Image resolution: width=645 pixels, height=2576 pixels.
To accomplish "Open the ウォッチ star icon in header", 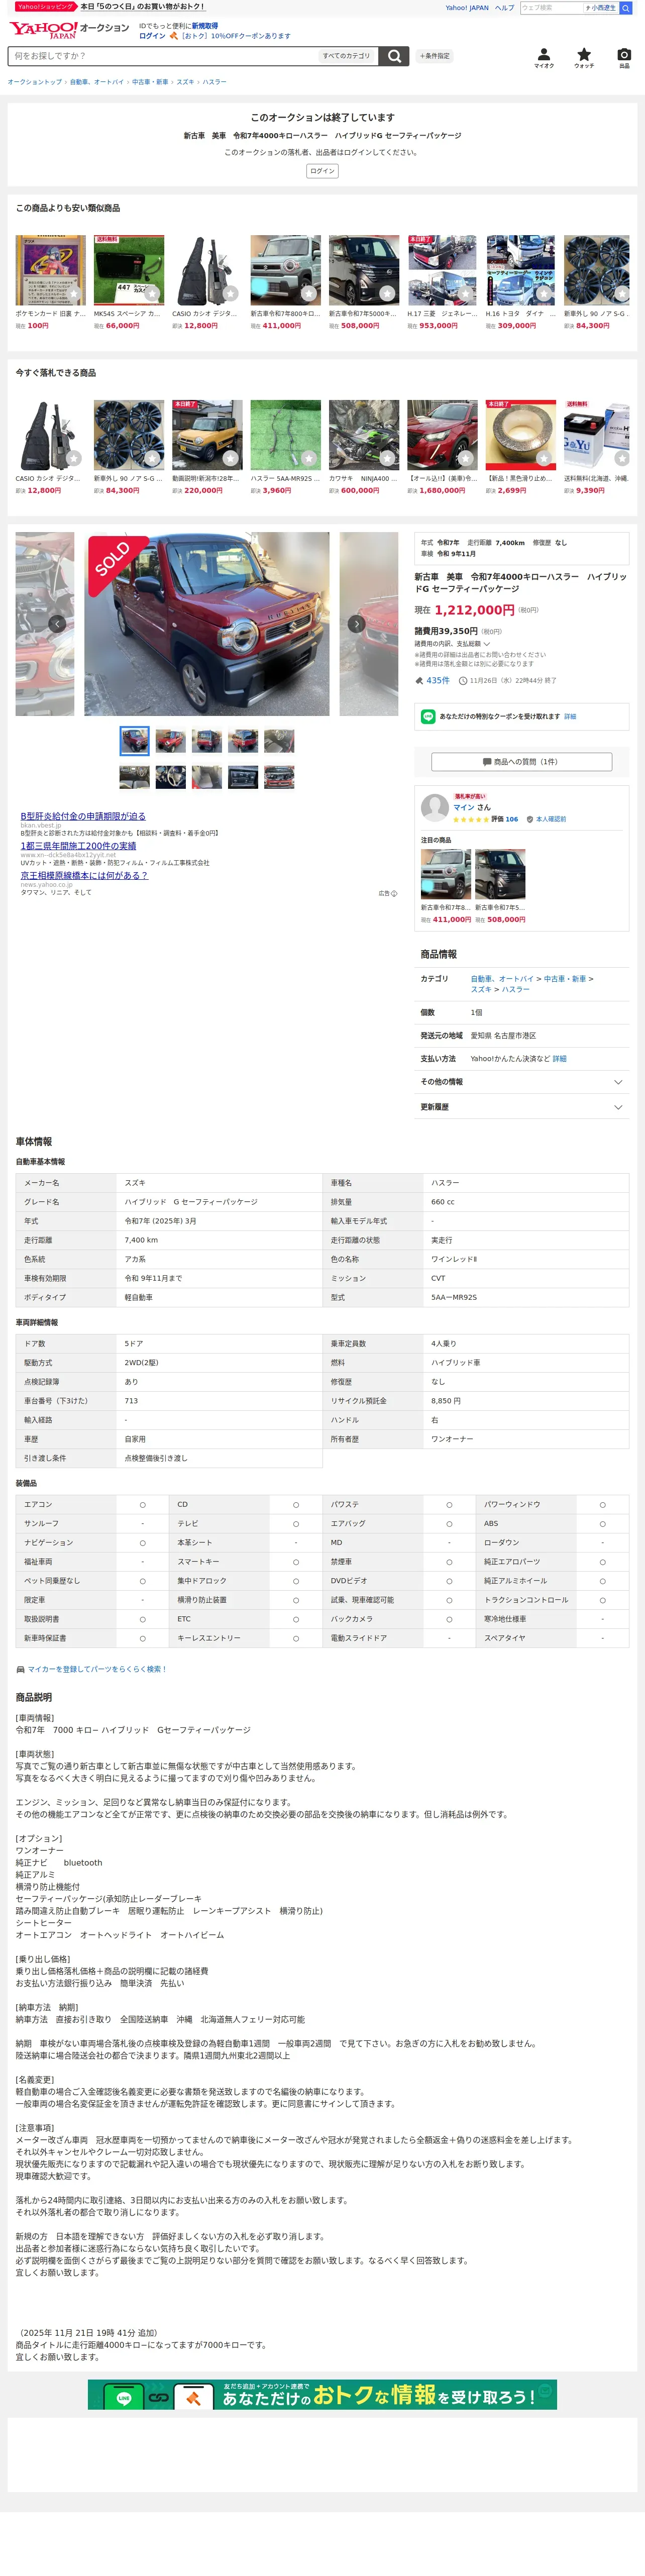I will coord(584,58).
